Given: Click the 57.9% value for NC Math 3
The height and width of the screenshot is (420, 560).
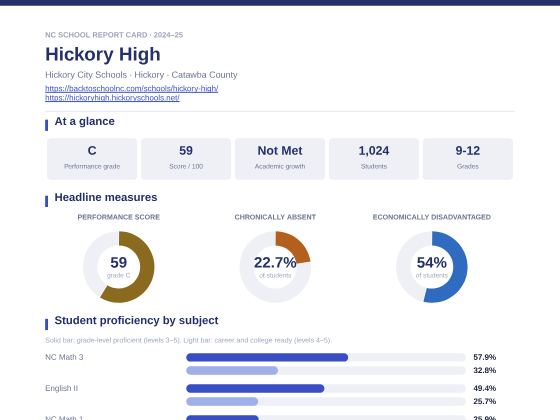Looking at the screenshot, I should coord(485,357).
